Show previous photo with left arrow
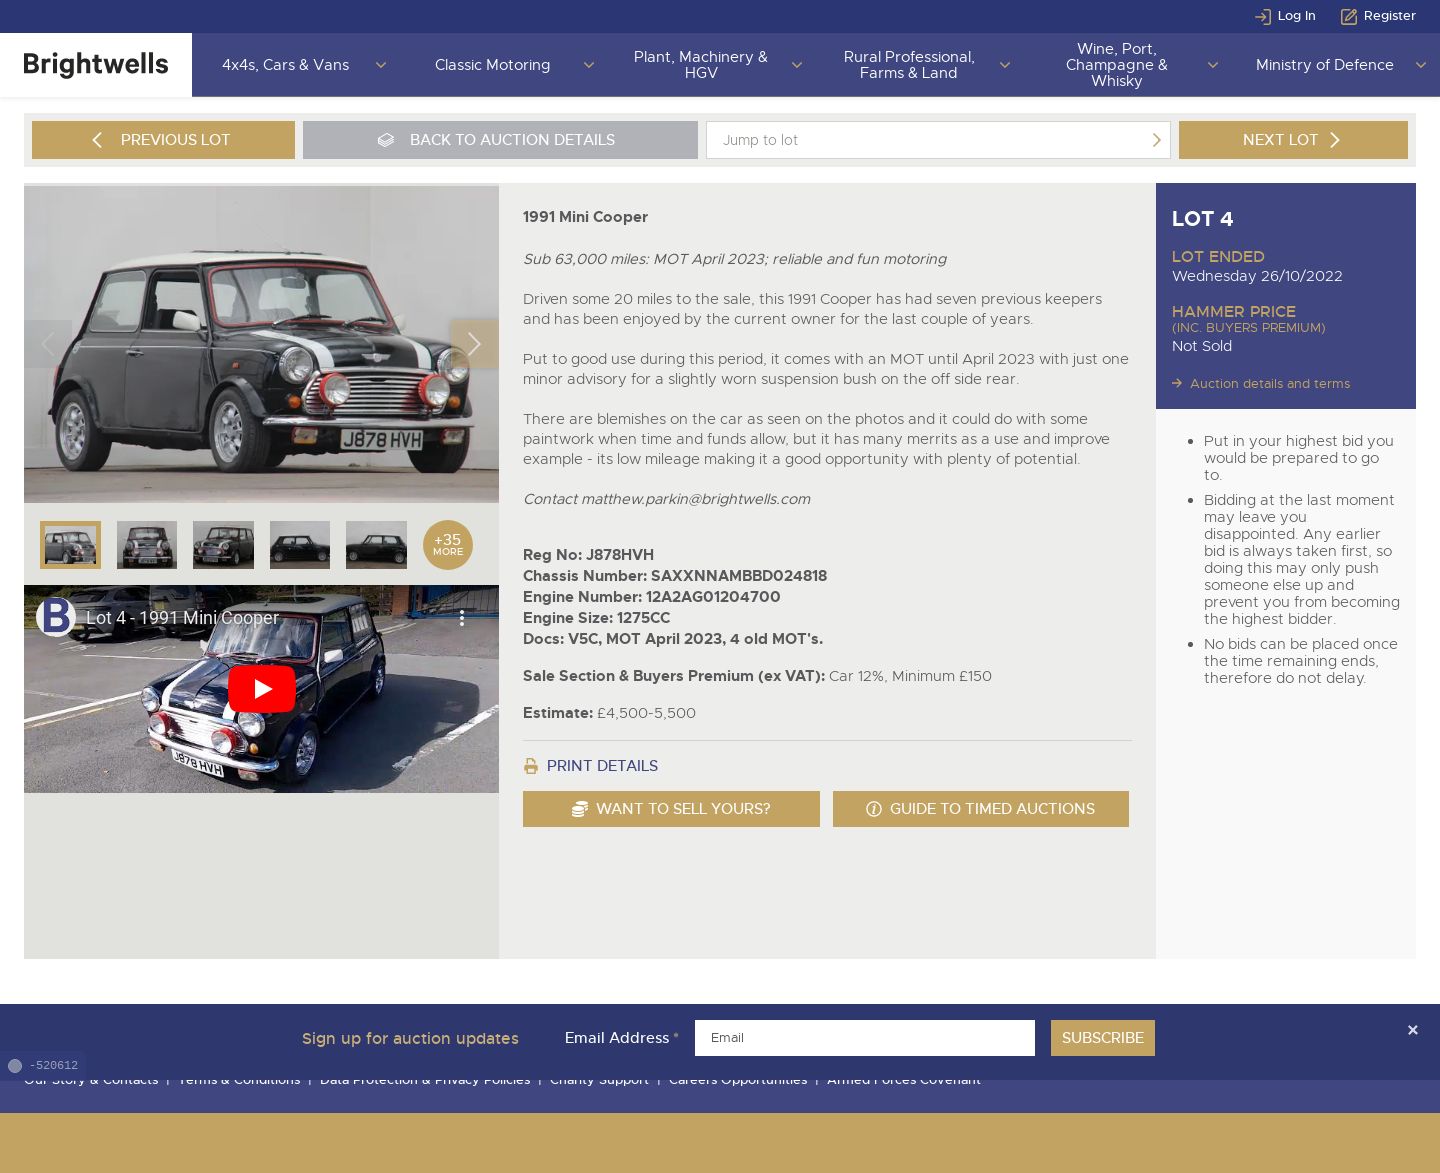Screen dimensions: 1440x1173 click(48, 344)
